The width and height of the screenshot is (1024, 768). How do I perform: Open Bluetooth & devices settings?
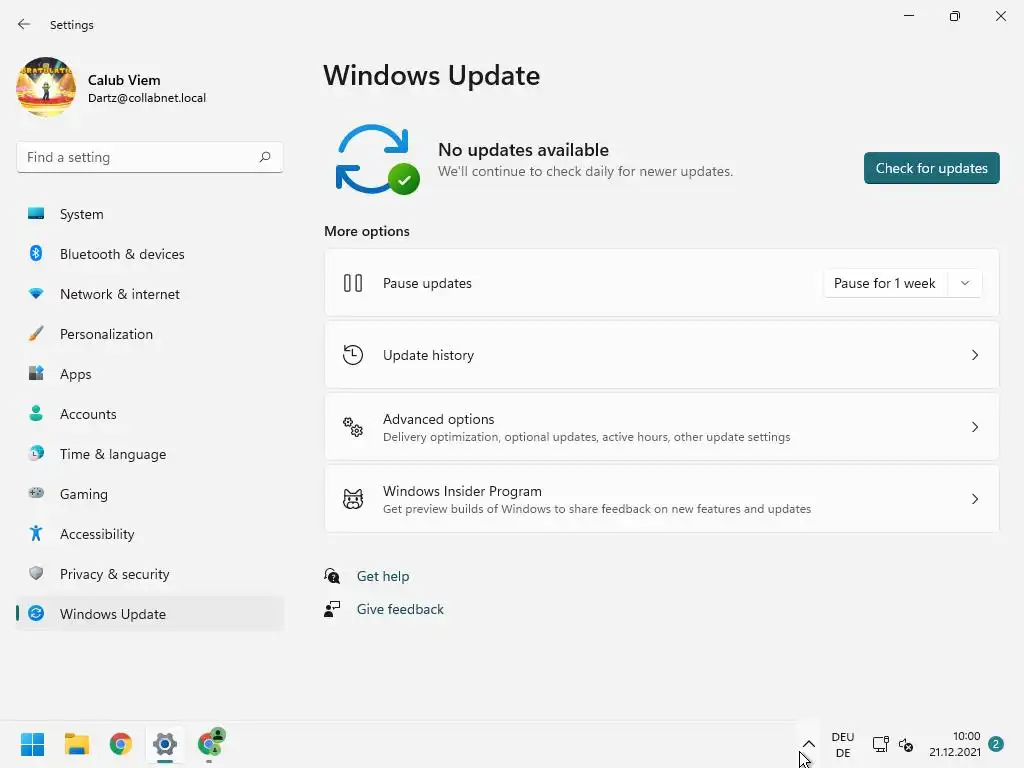click(x=150, y=254)
